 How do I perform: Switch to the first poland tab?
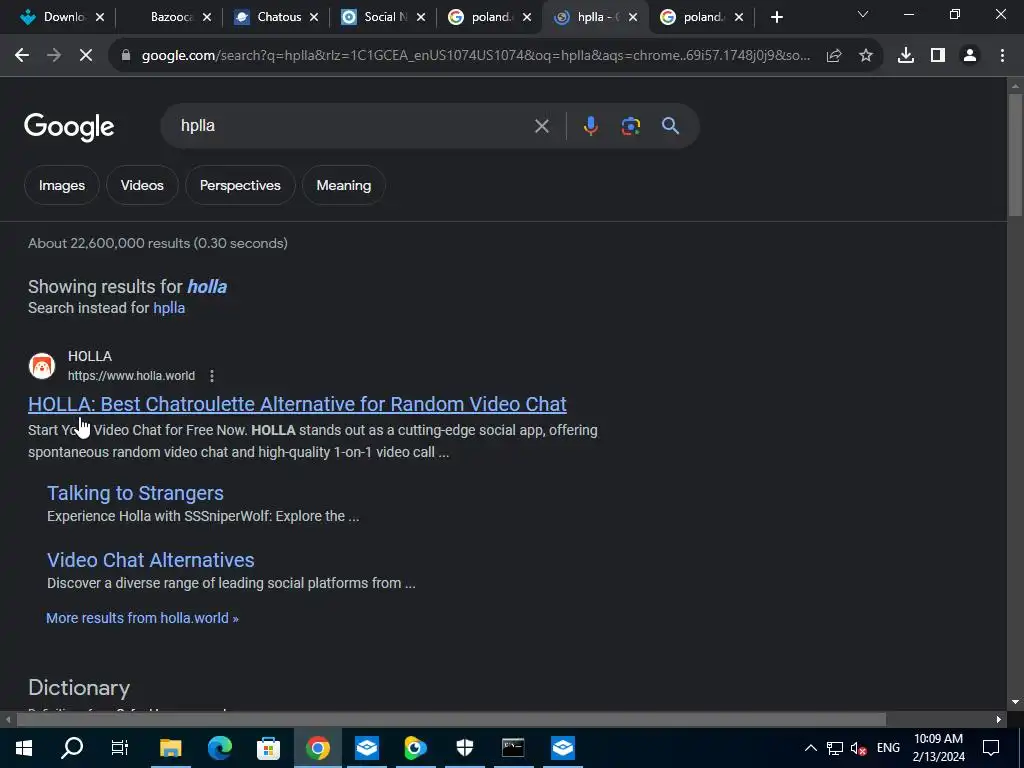[487, 17]
